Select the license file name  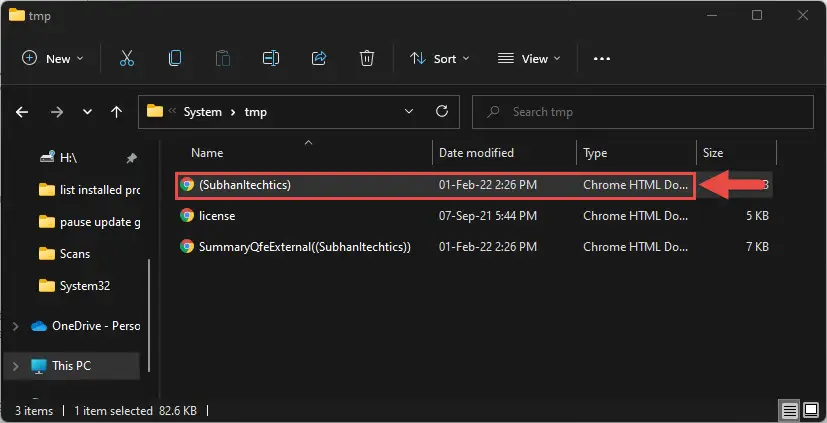(217, 216)
